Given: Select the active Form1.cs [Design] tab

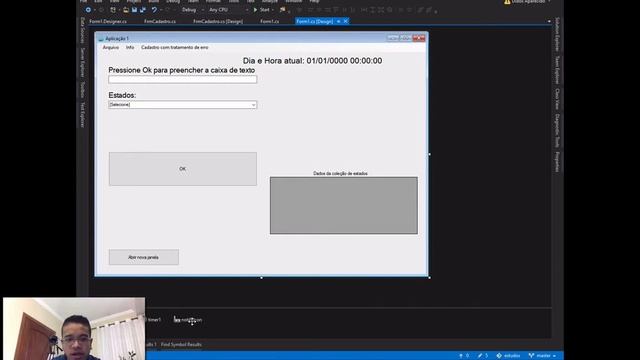Looking at the screenshot, I should coord(315,21).
